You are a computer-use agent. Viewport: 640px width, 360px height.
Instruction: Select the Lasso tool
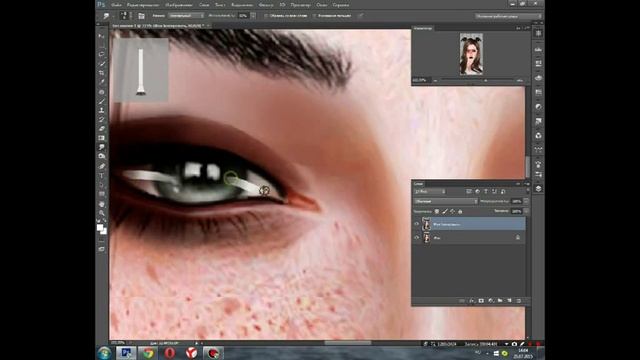(101, 54)
